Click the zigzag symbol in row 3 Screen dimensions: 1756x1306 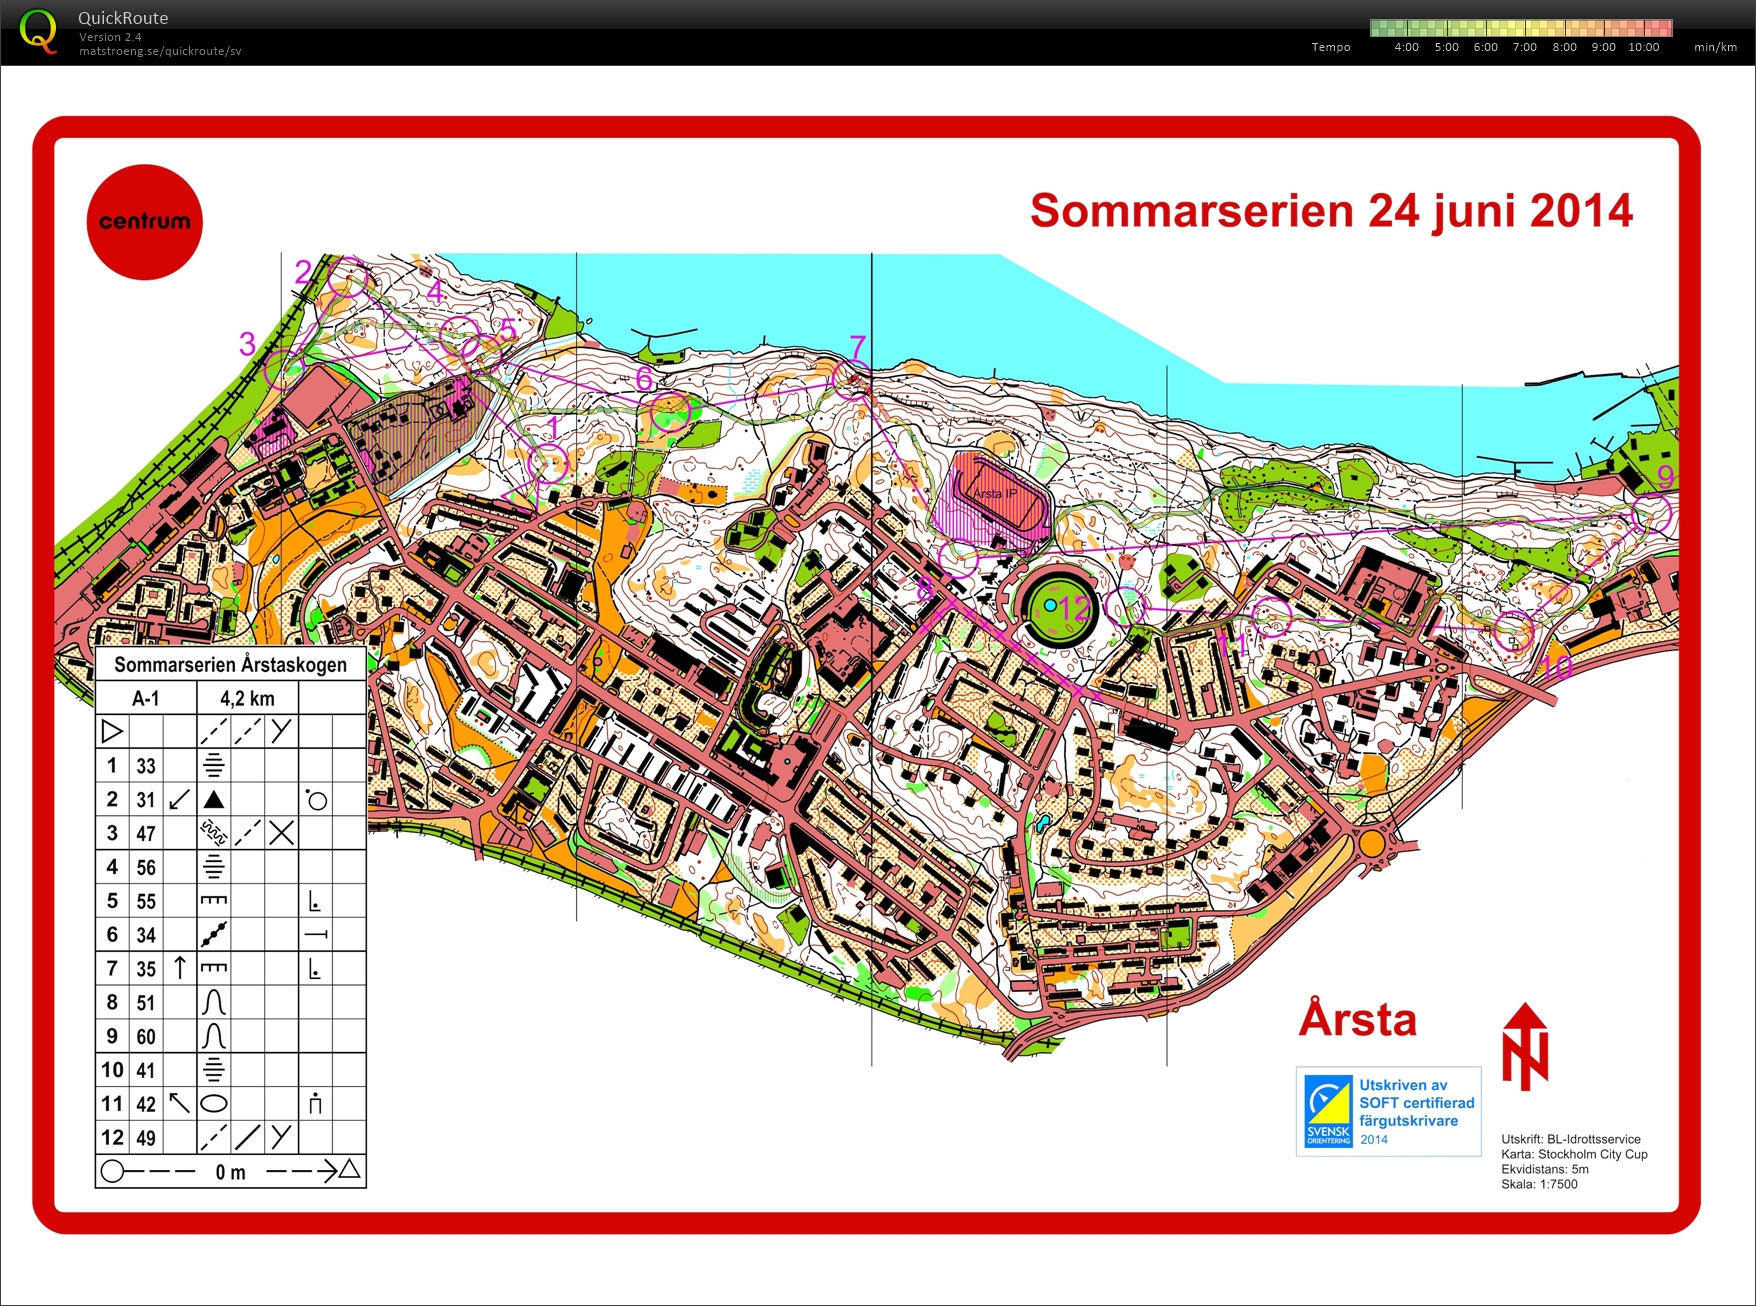[214, 833]
